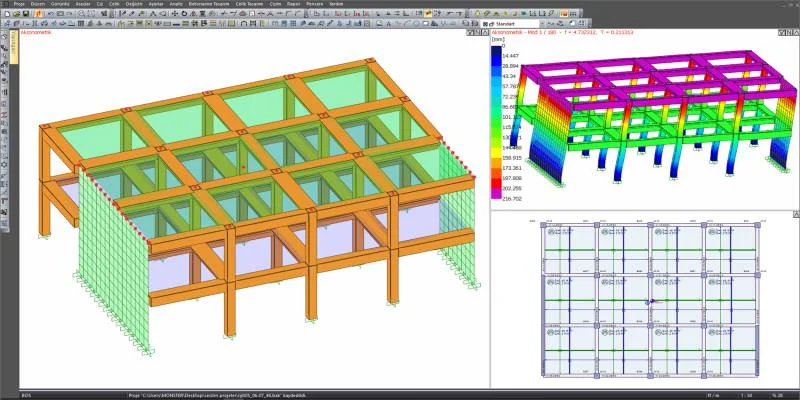Click the Move cross-arrows tool icon
Screen dimensions: 800x400
click(x=174, y=13)
